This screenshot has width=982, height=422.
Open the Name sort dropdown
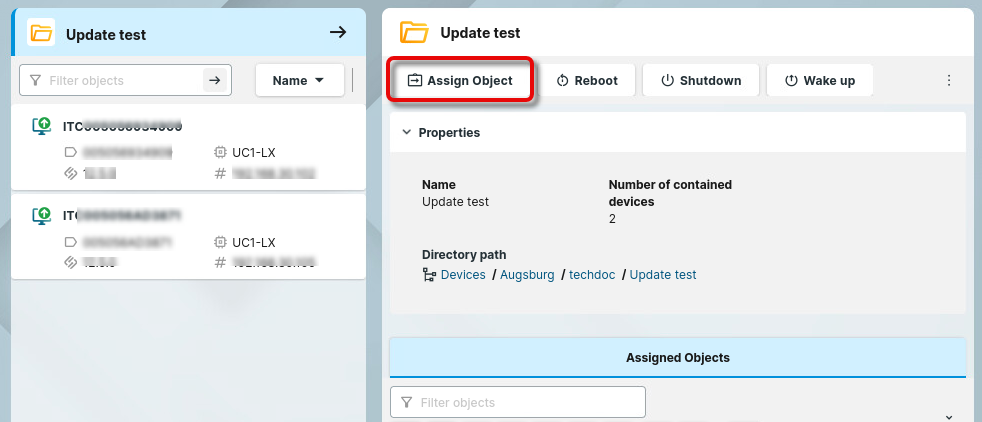click(299, 81)
